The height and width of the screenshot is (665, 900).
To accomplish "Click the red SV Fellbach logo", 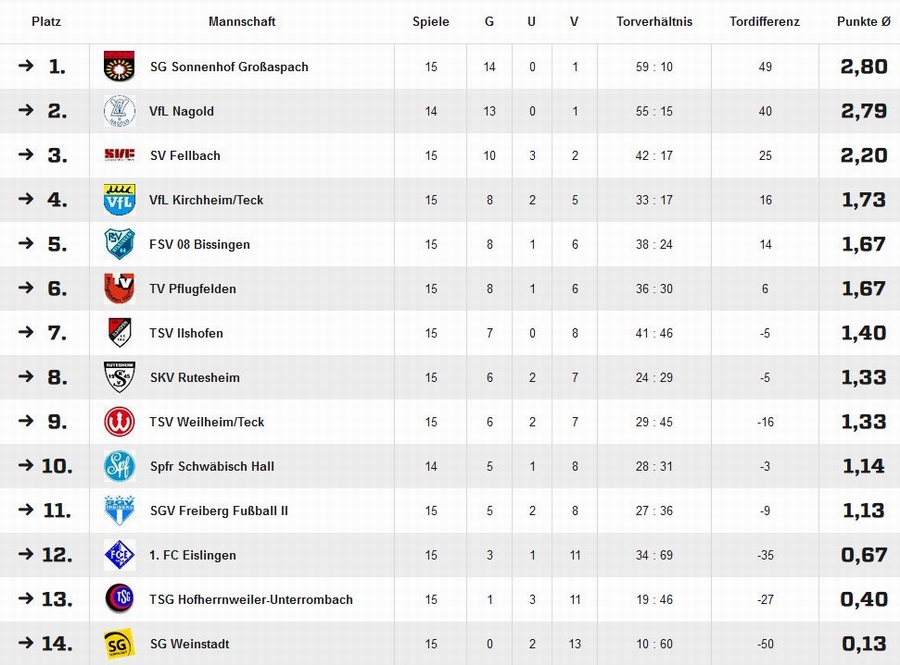I will coord(119,155).
